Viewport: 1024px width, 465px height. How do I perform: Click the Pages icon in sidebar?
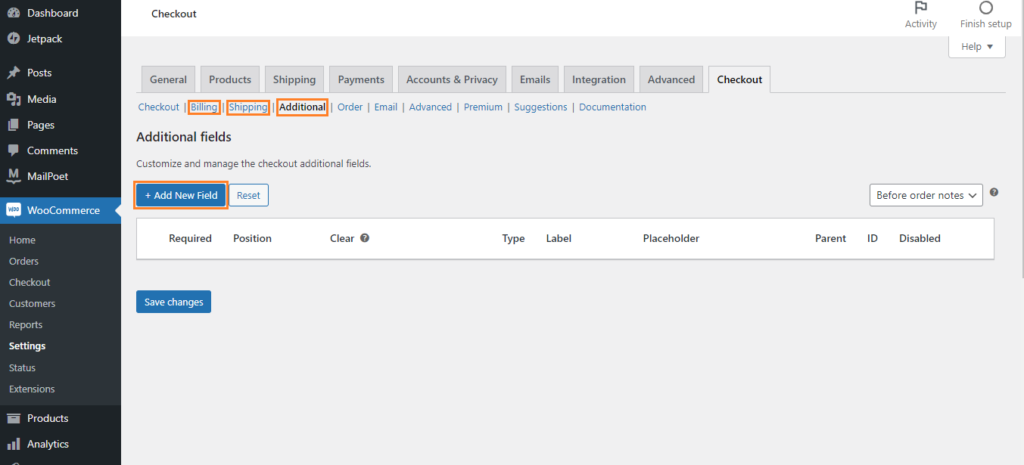pyautogui.click(x=13, y=125)
